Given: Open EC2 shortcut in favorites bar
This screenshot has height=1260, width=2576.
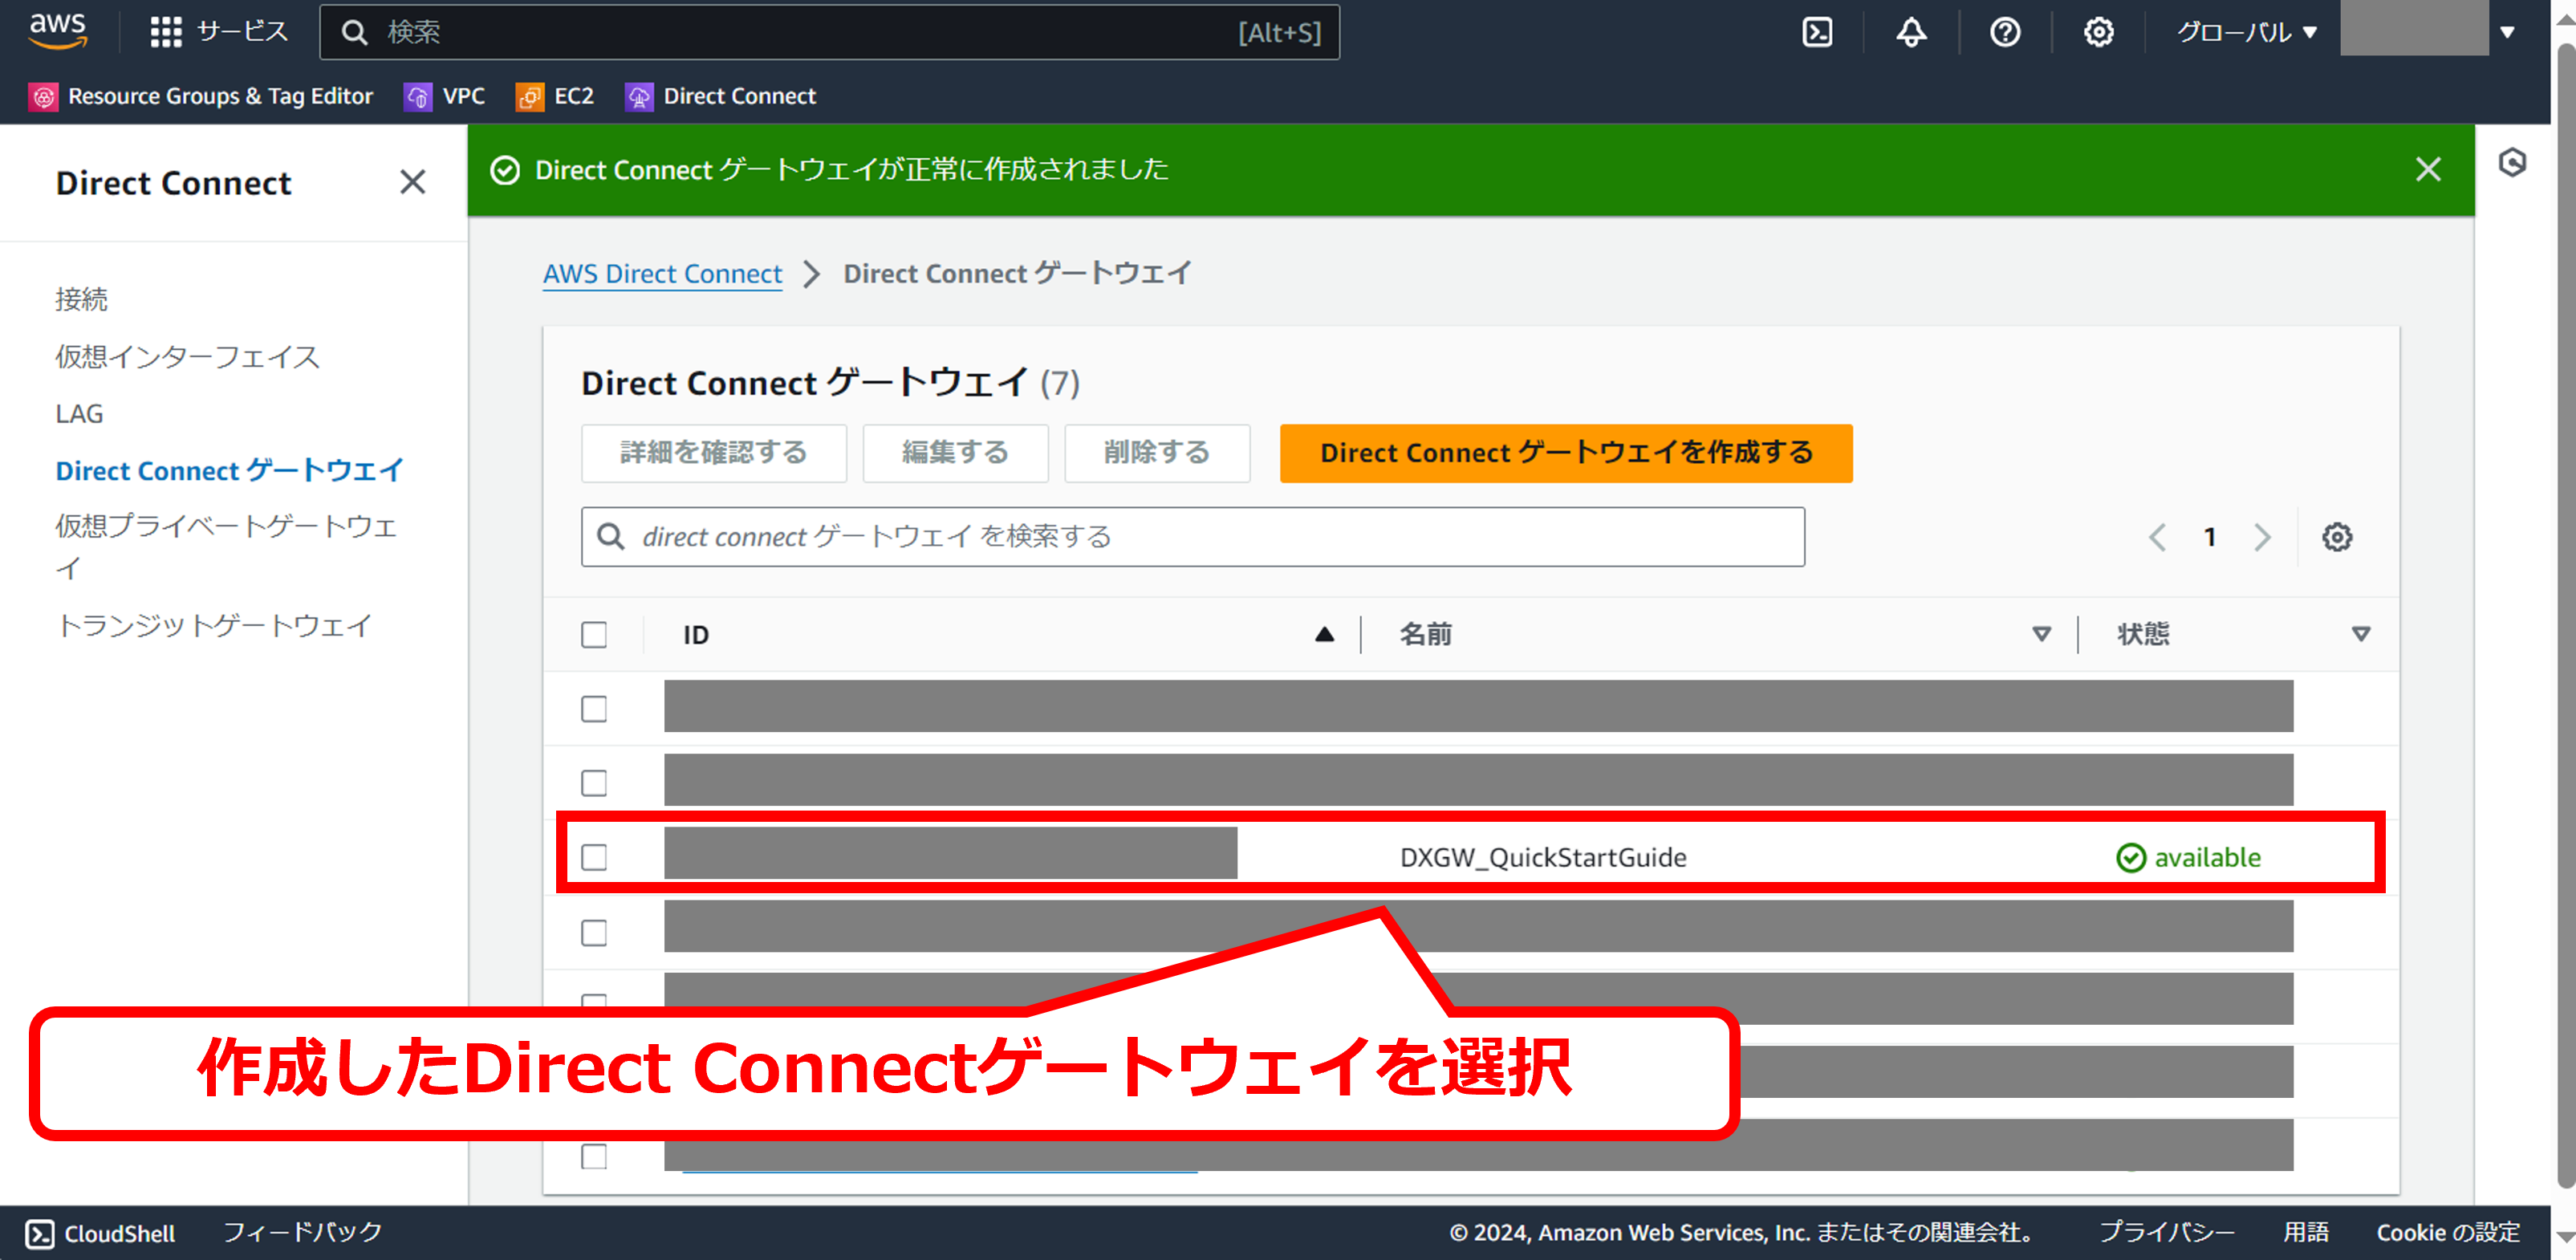Looking at the screenshot, I should click(555, 96).
